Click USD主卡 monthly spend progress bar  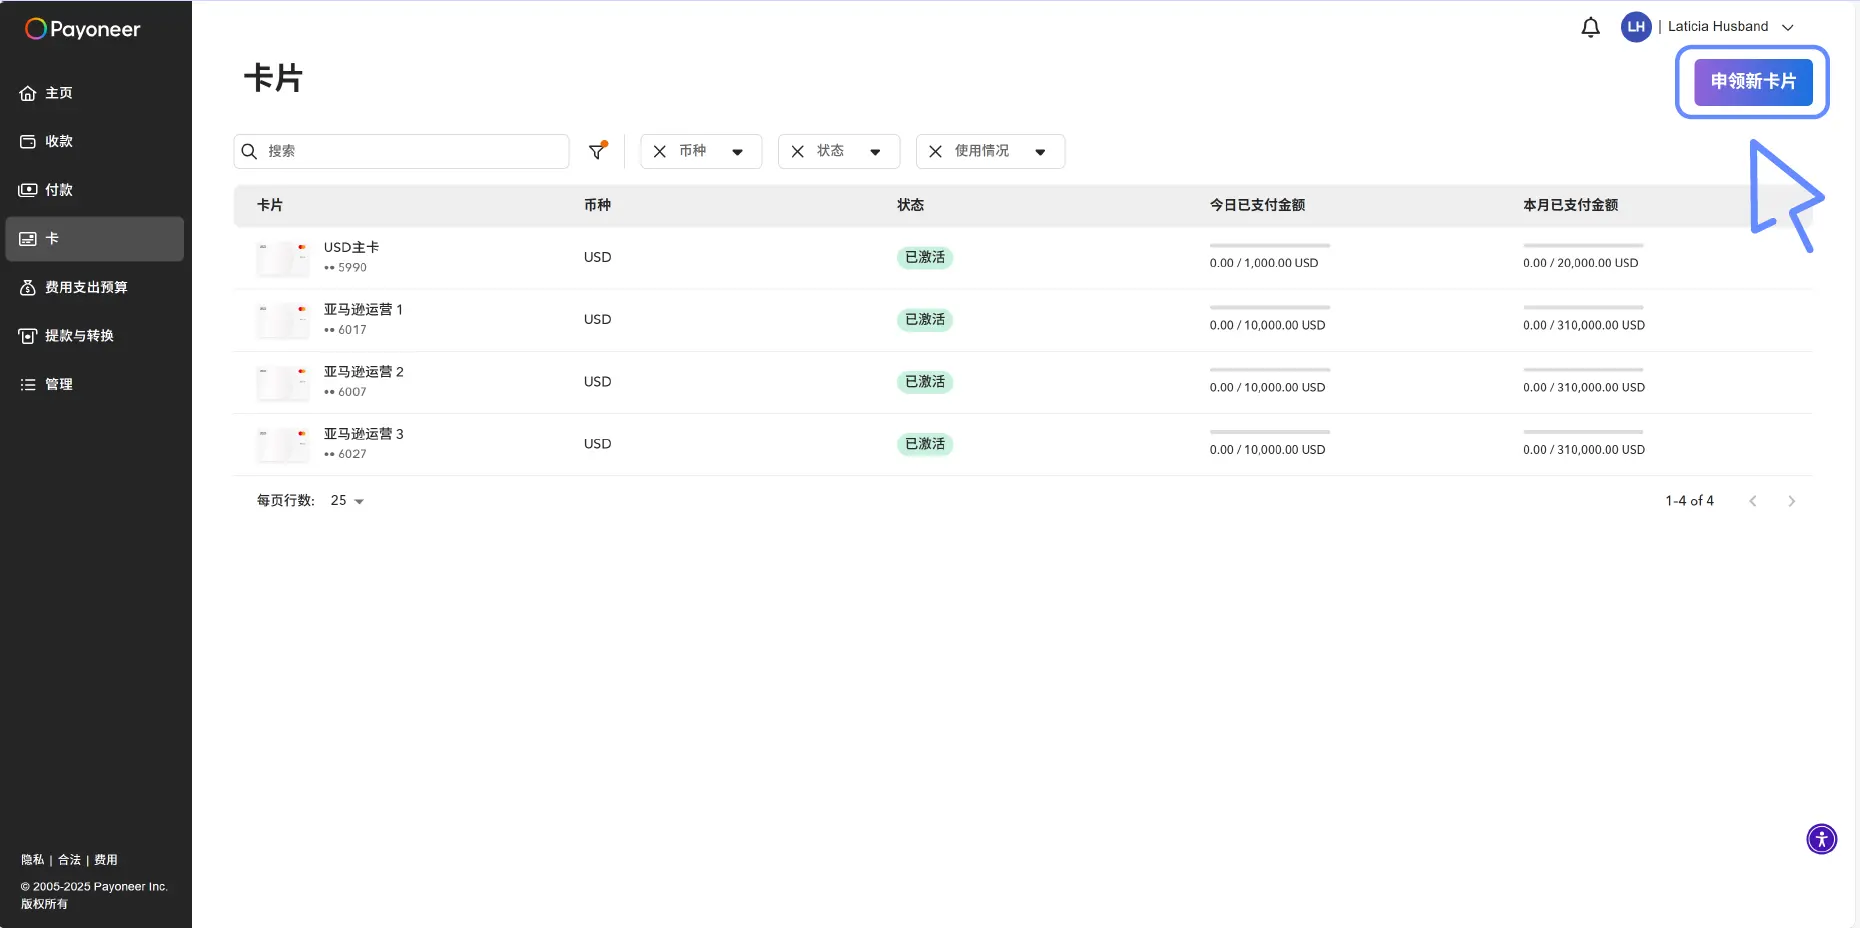pyautogui.click(x=1583, y=245)
